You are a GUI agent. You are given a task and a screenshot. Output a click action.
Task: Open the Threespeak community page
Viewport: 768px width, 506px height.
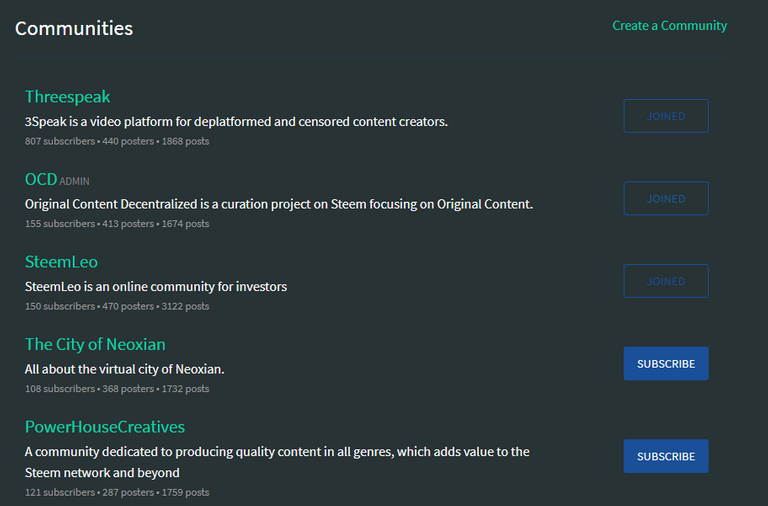click(x=67, y=97)
